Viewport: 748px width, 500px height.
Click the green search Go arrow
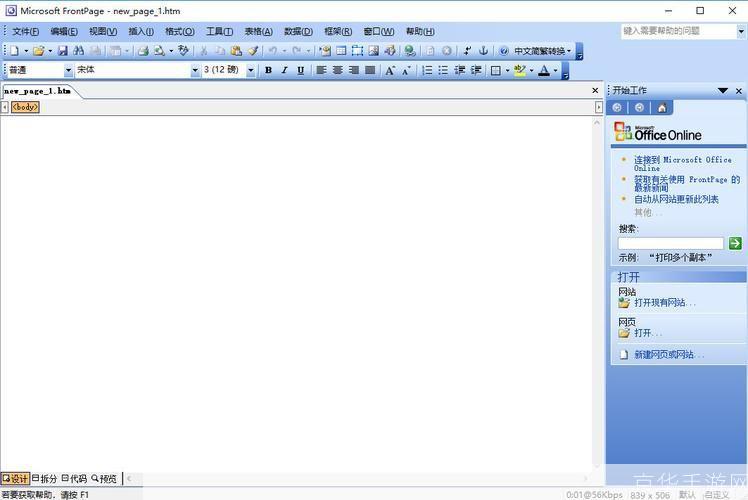click(x=735, y=243)
